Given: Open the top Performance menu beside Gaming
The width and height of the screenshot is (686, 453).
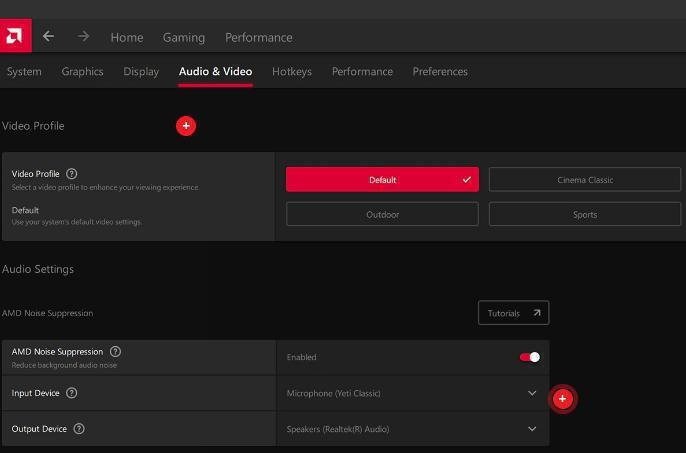Looking at the screenshot, I should pos(259,38).
